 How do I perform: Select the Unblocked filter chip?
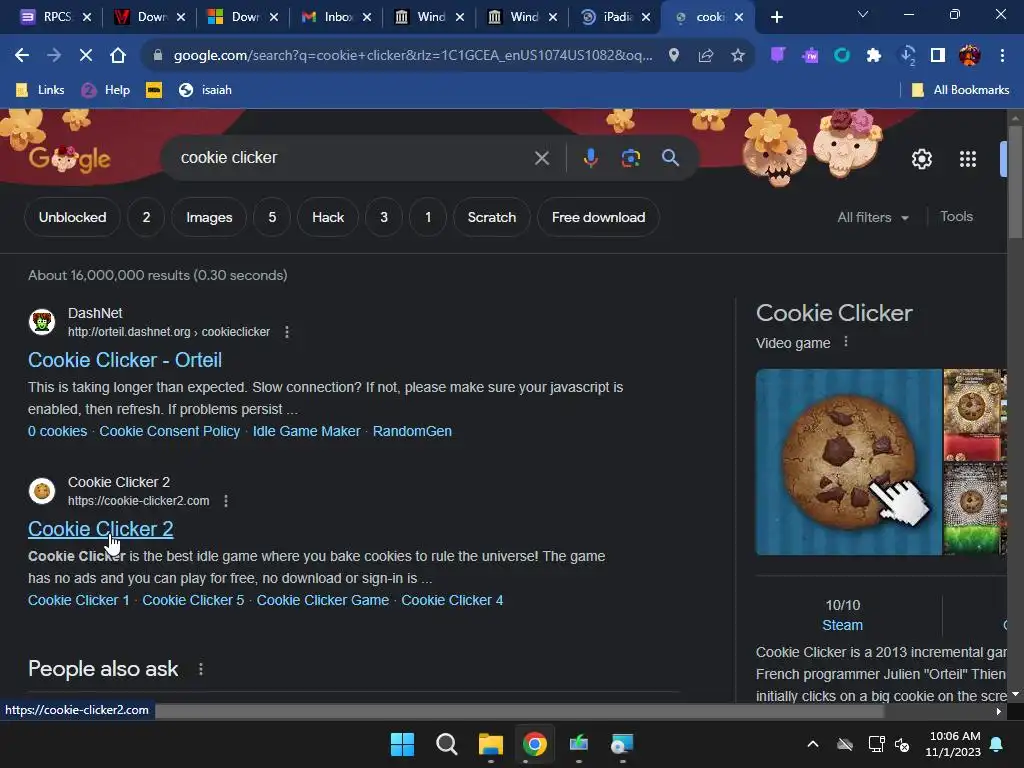72,217
